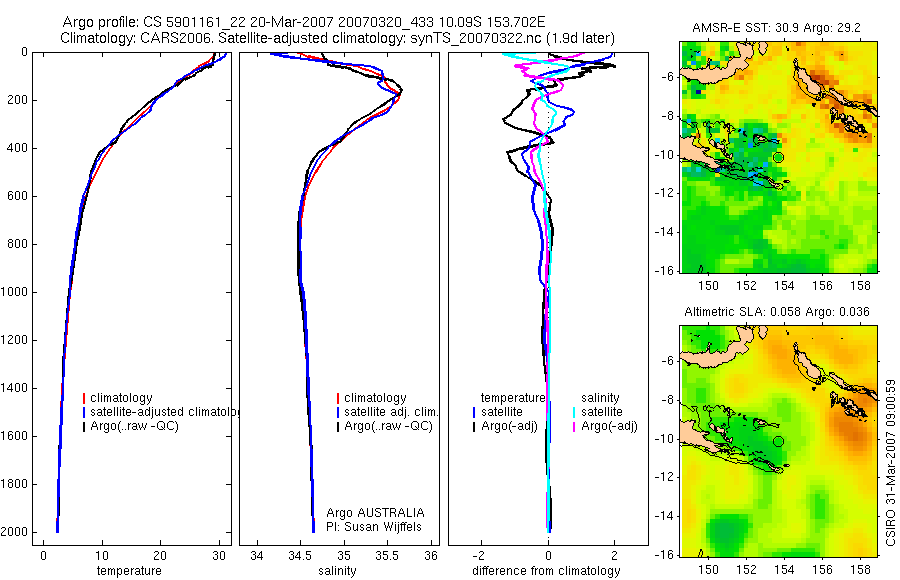Click cyan salinity satellite legend swatch
900x580 pixels.
pyautogui.click(x=574, y=412)
